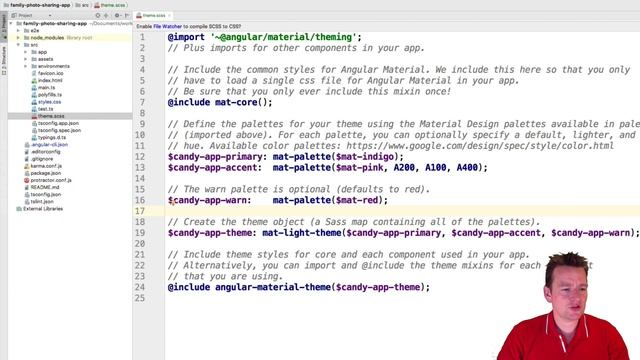This screenshot has height=360, width=640.
Task: Expand the e2e folder arrow
Action: [x=18, y=31]
